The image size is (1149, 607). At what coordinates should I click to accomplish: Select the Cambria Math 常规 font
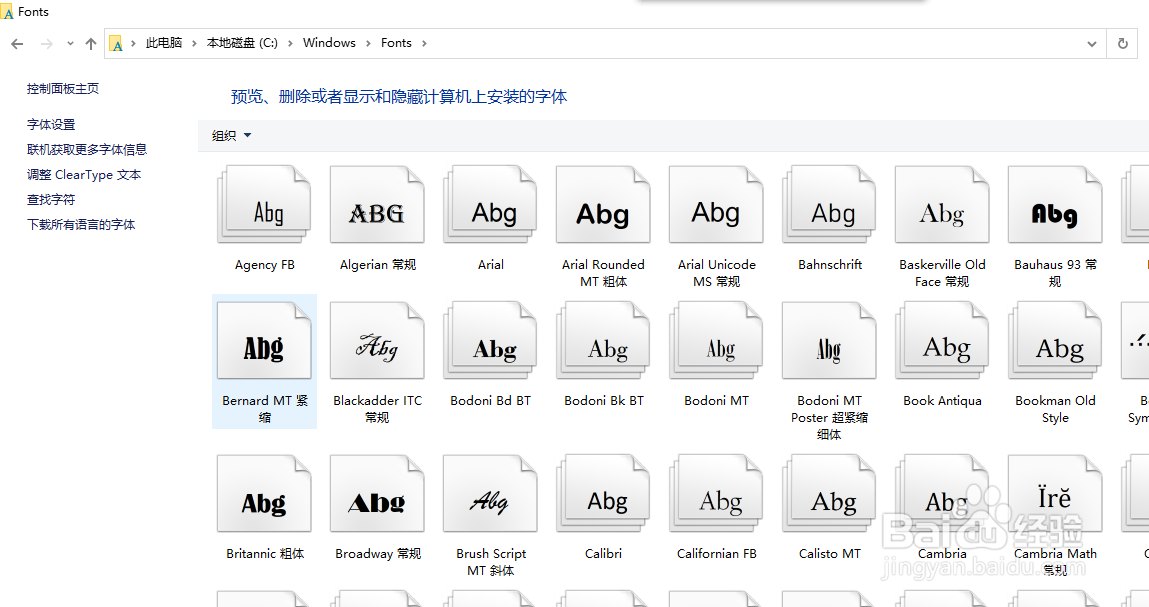(1055, 494)
